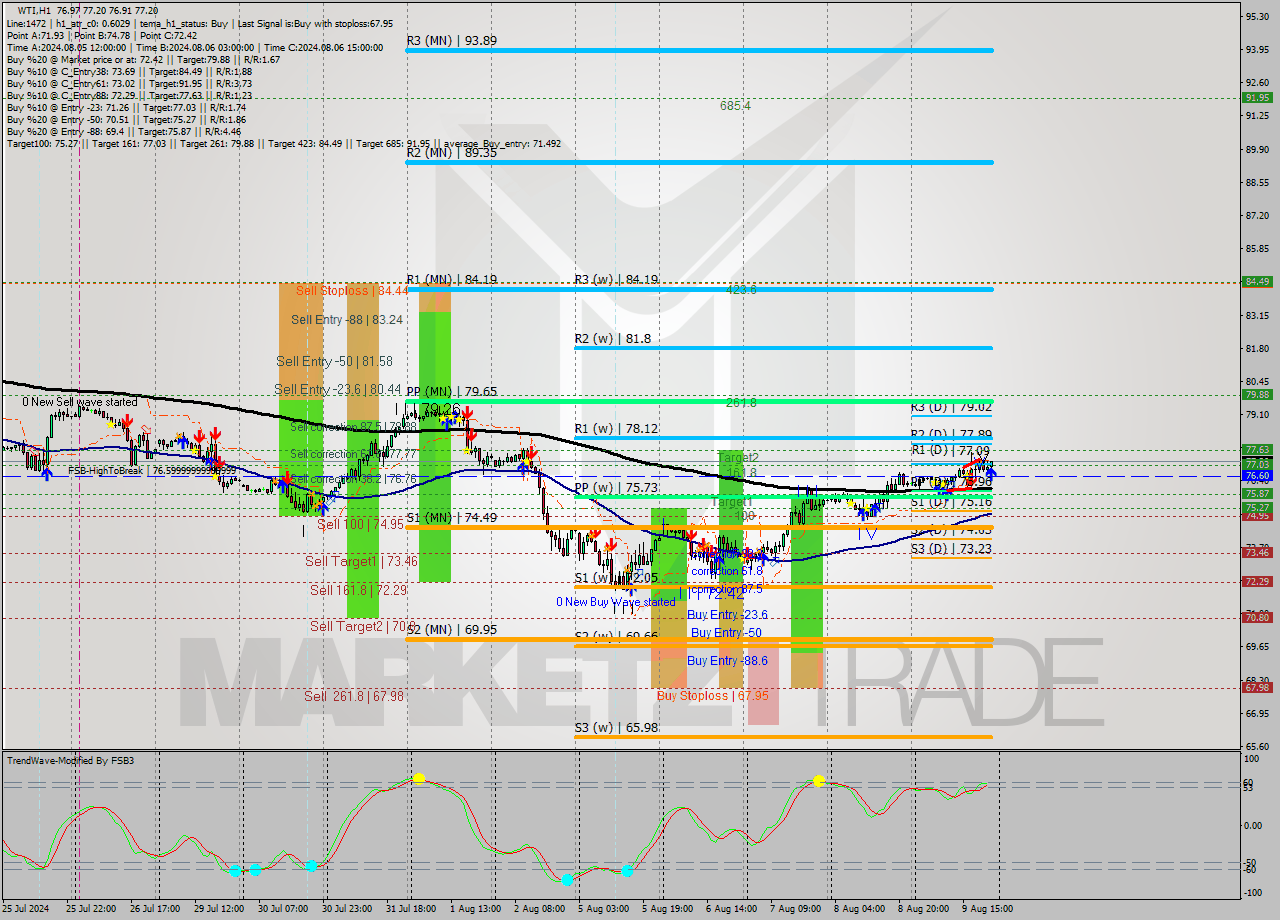Click the Buy Entry -88.6 label
This screenshot has height=920, width=1280.
tap(727, 661)
